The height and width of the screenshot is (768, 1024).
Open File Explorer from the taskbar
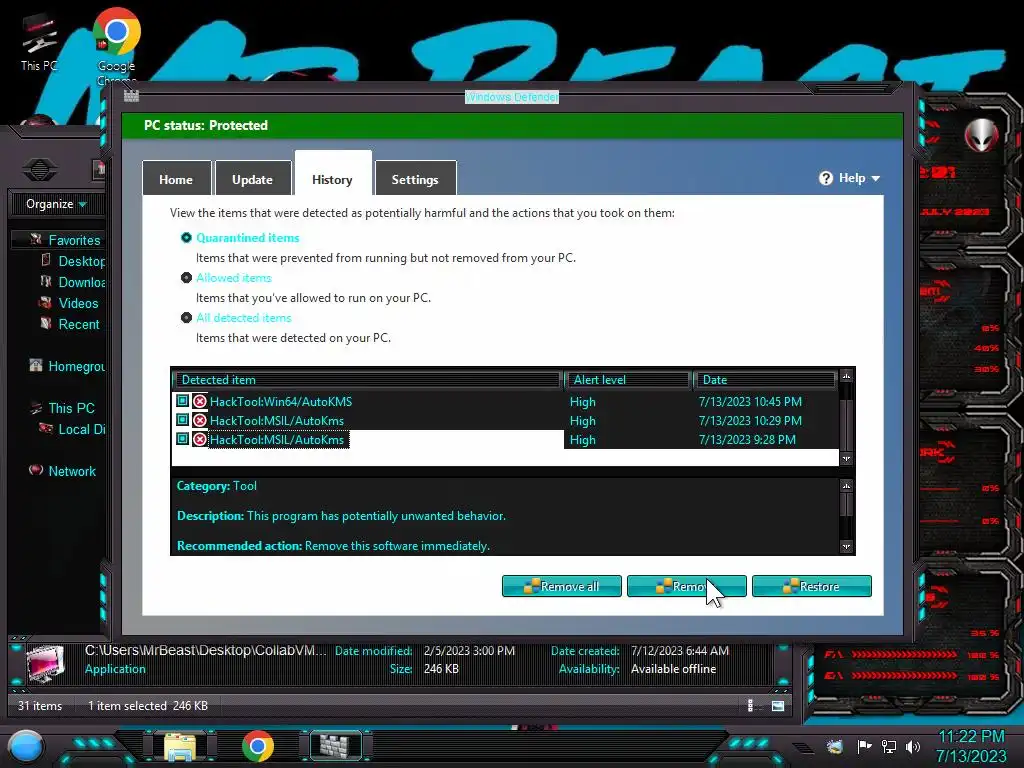pyautogui.click(x=180, y=747)
